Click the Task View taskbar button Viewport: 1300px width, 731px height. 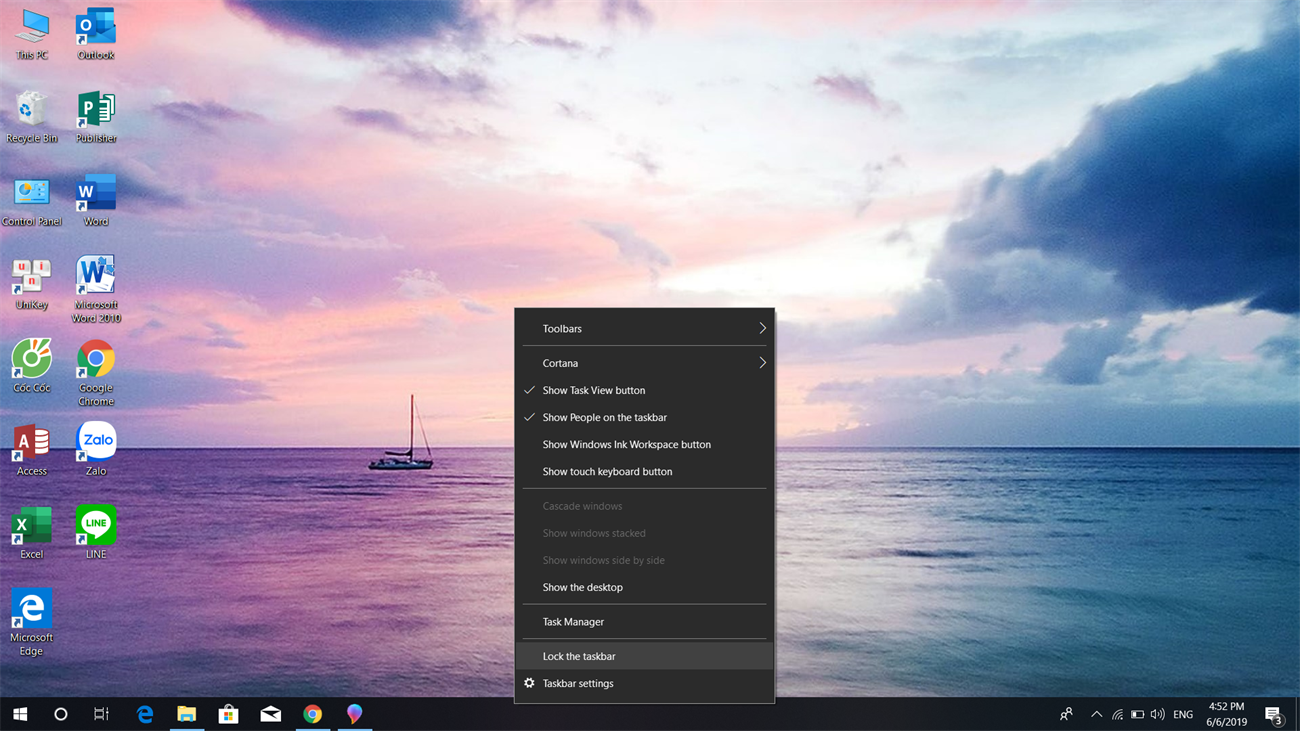tap(101, 714)
